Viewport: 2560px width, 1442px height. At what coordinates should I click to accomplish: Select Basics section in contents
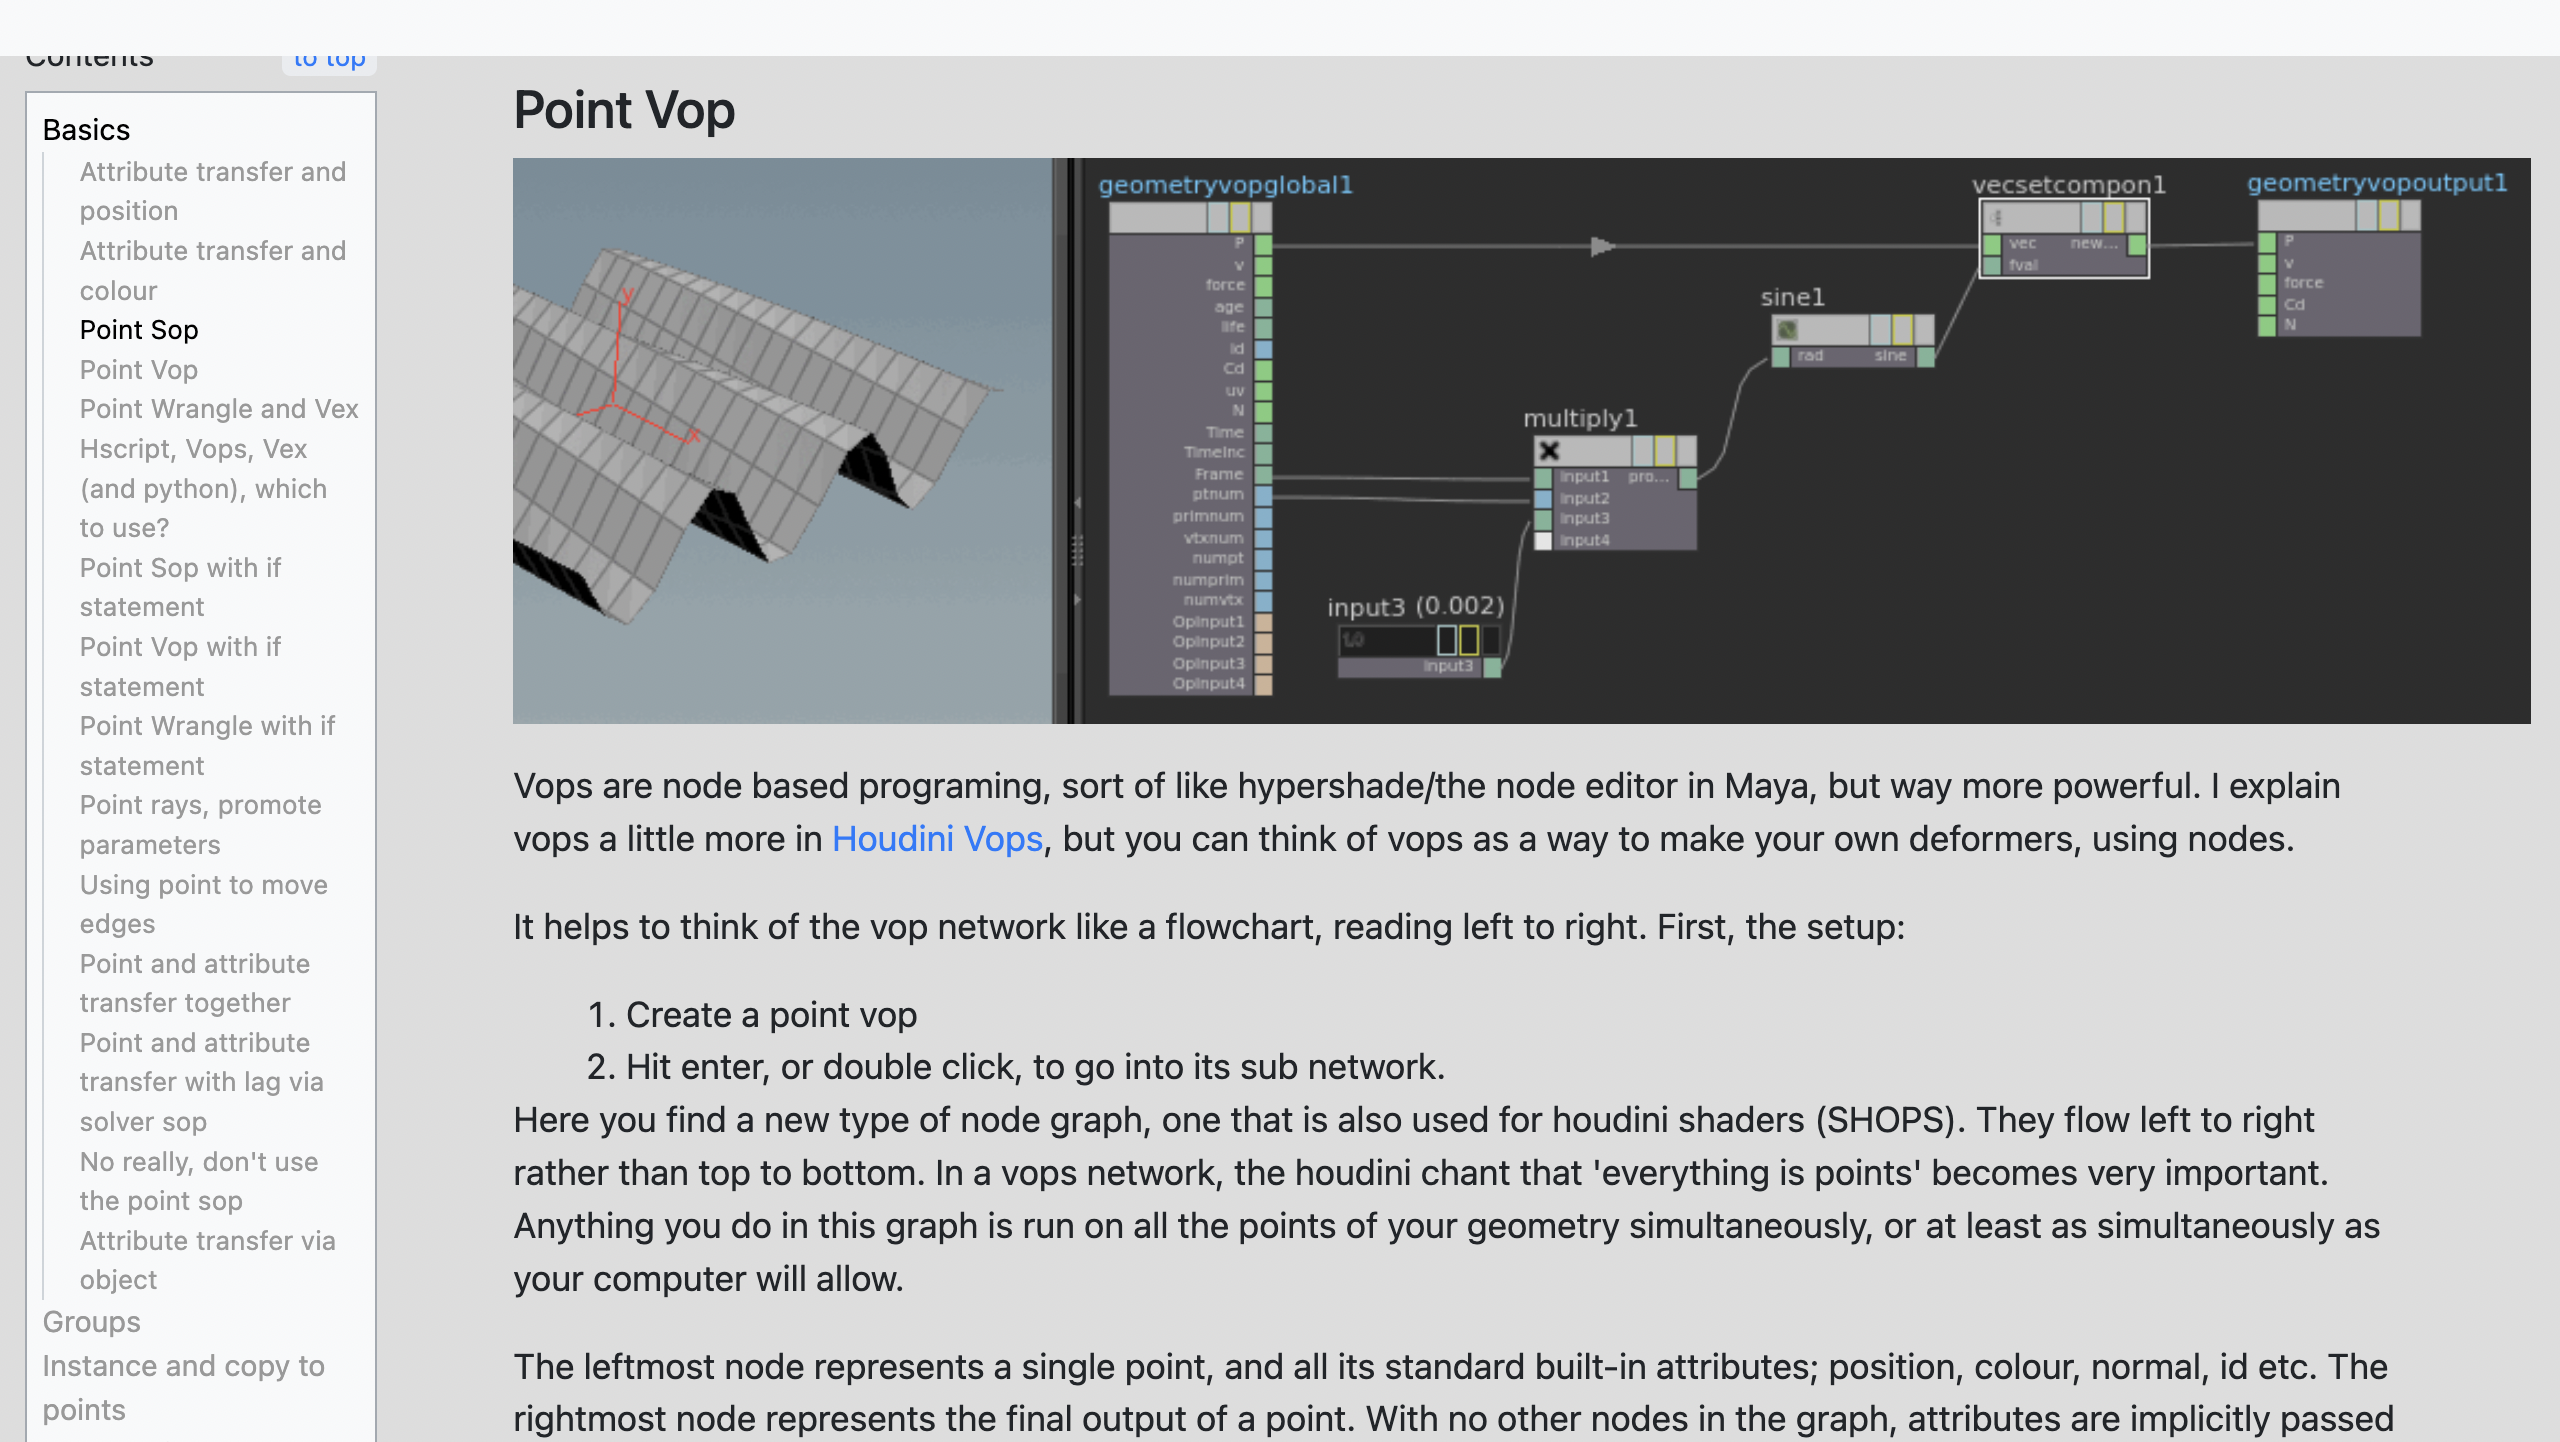(x=86, y=130)
